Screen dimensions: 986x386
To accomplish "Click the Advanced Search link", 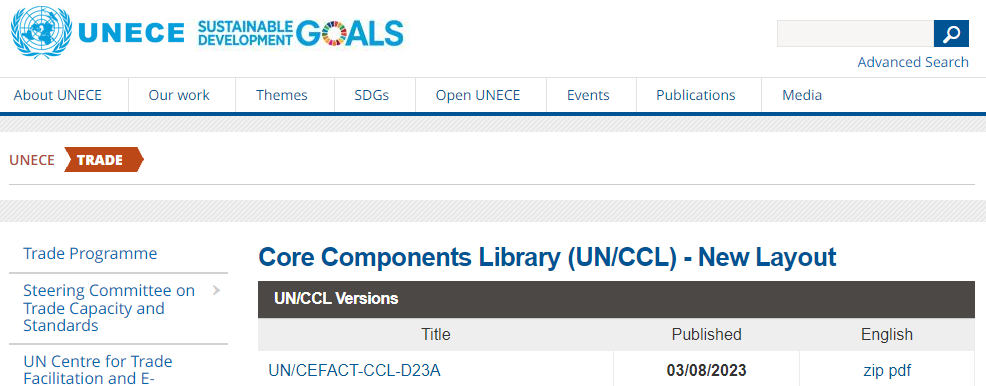I will coord(913,62).
